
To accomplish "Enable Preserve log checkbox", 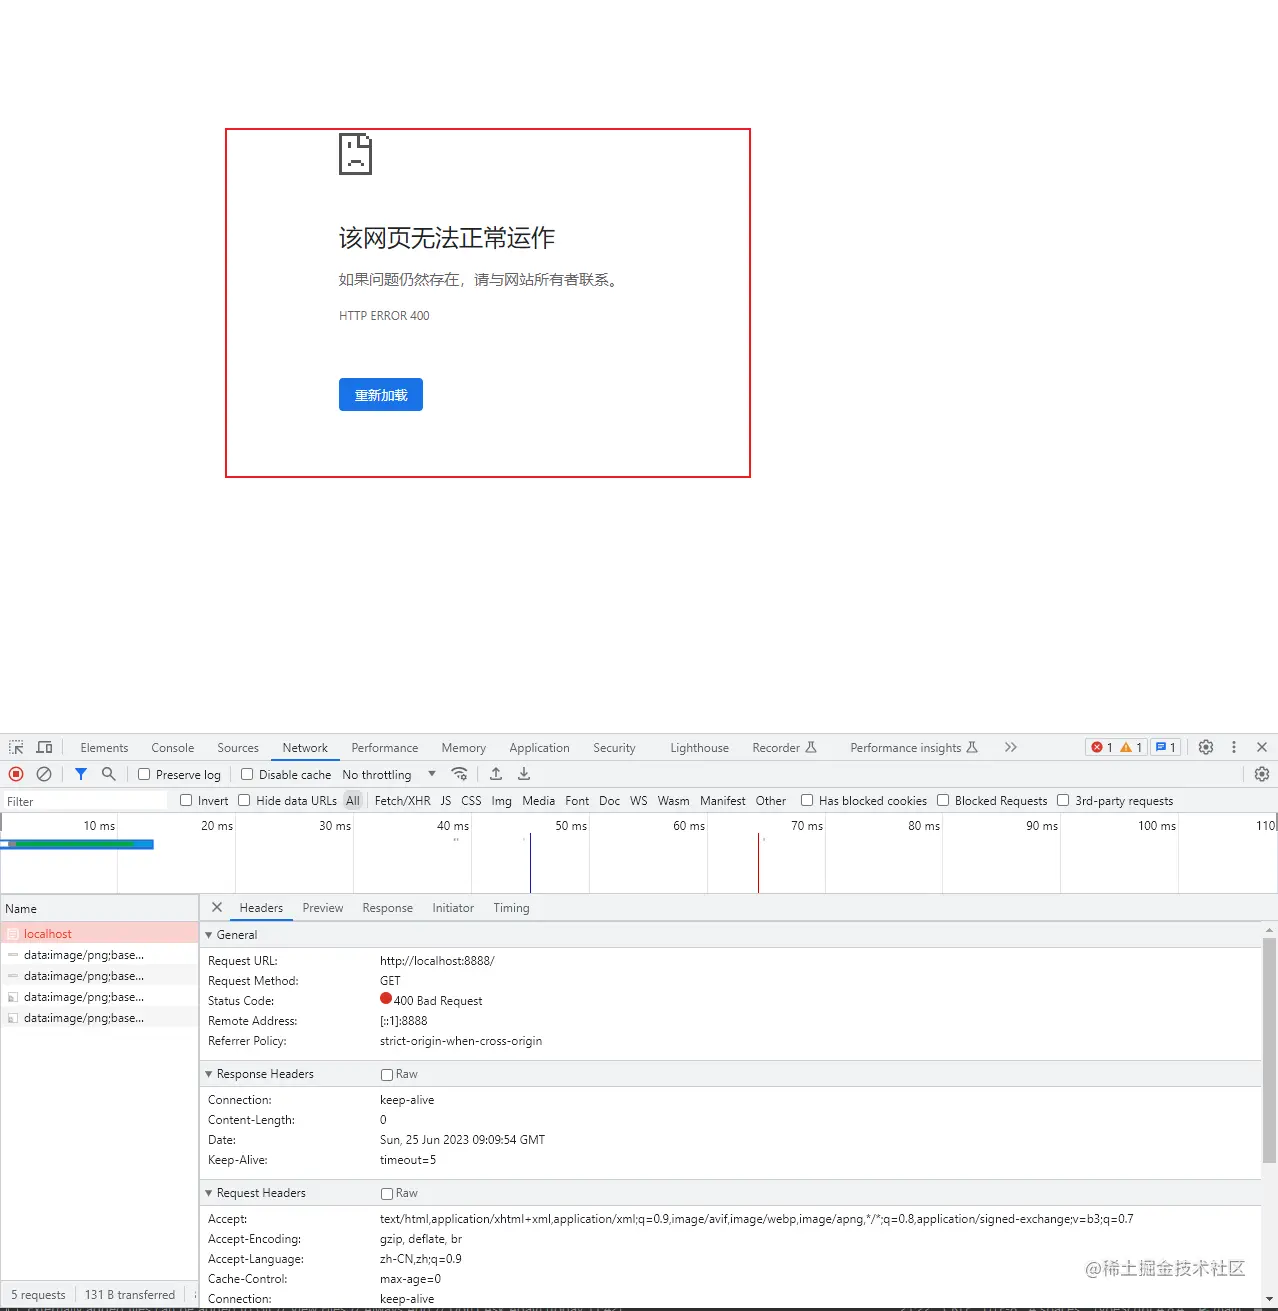I will tap(144, 774).
